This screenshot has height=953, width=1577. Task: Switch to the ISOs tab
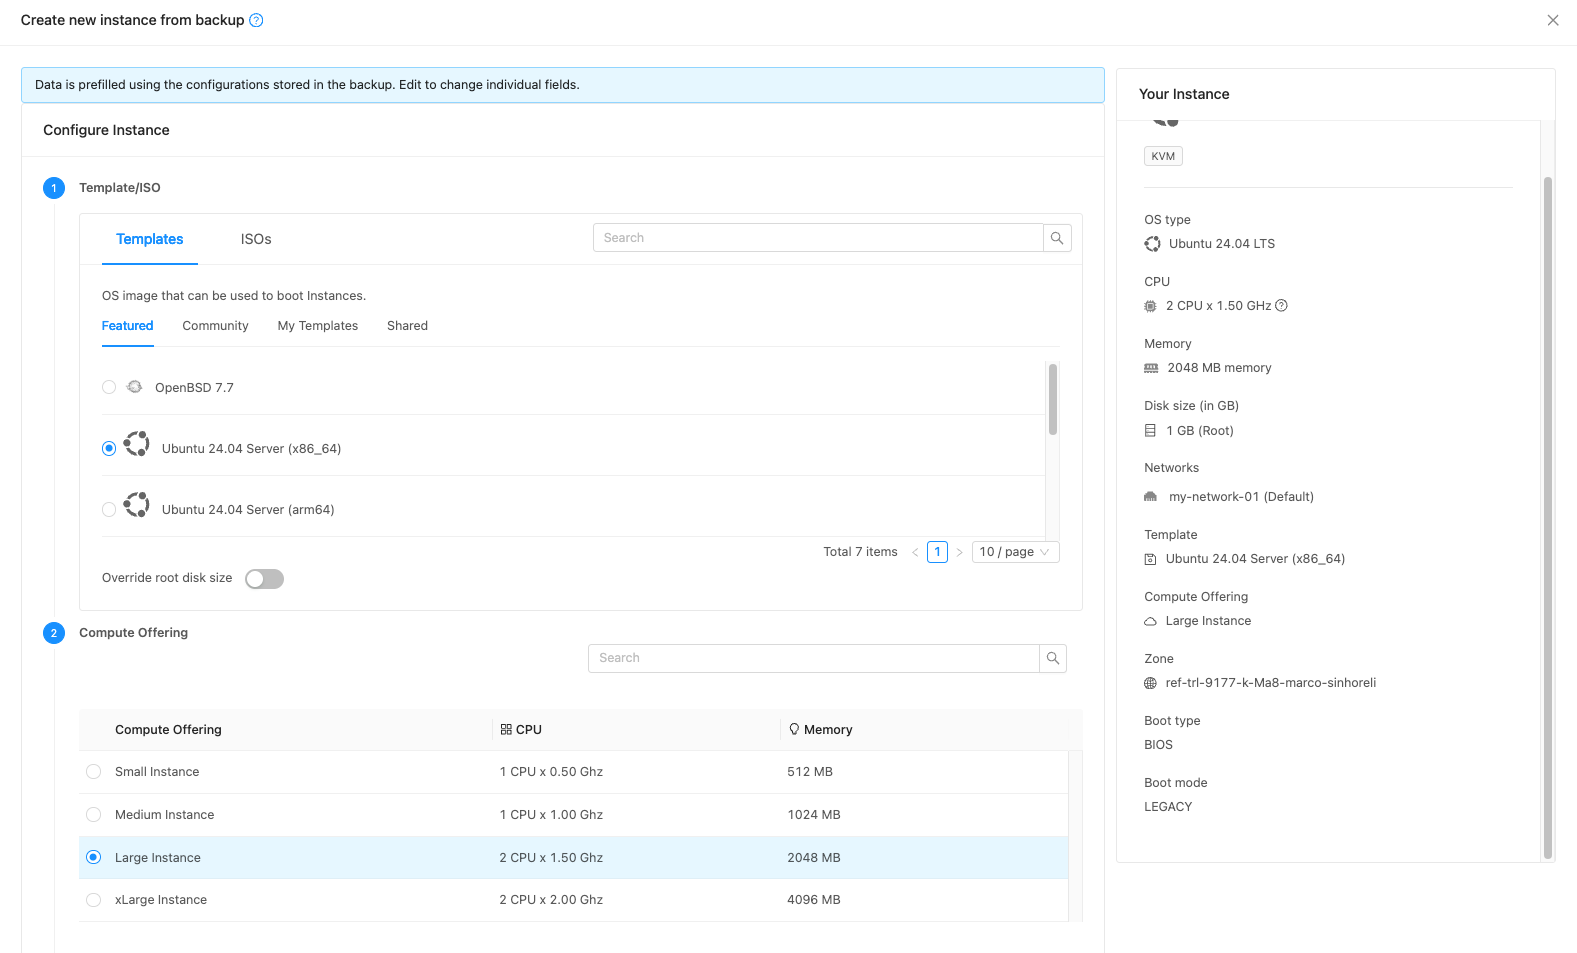pos(256,239)
